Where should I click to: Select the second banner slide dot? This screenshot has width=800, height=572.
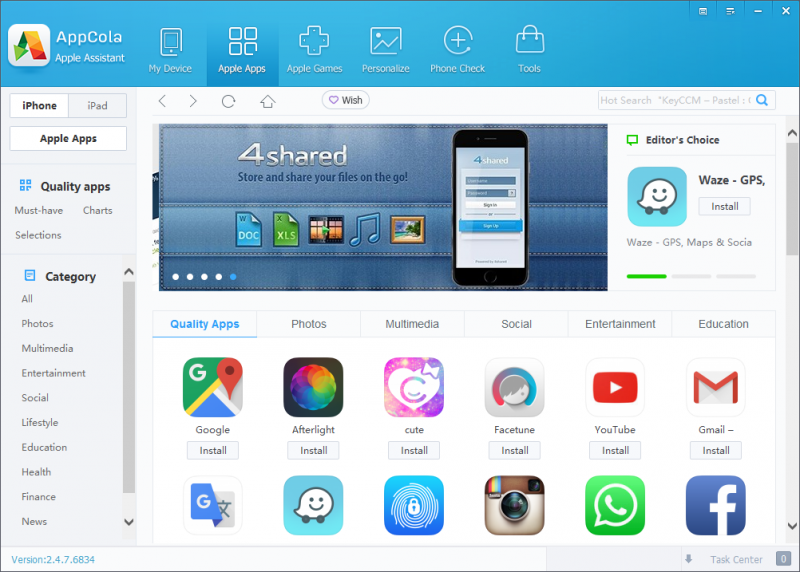[x=190, y=277]
